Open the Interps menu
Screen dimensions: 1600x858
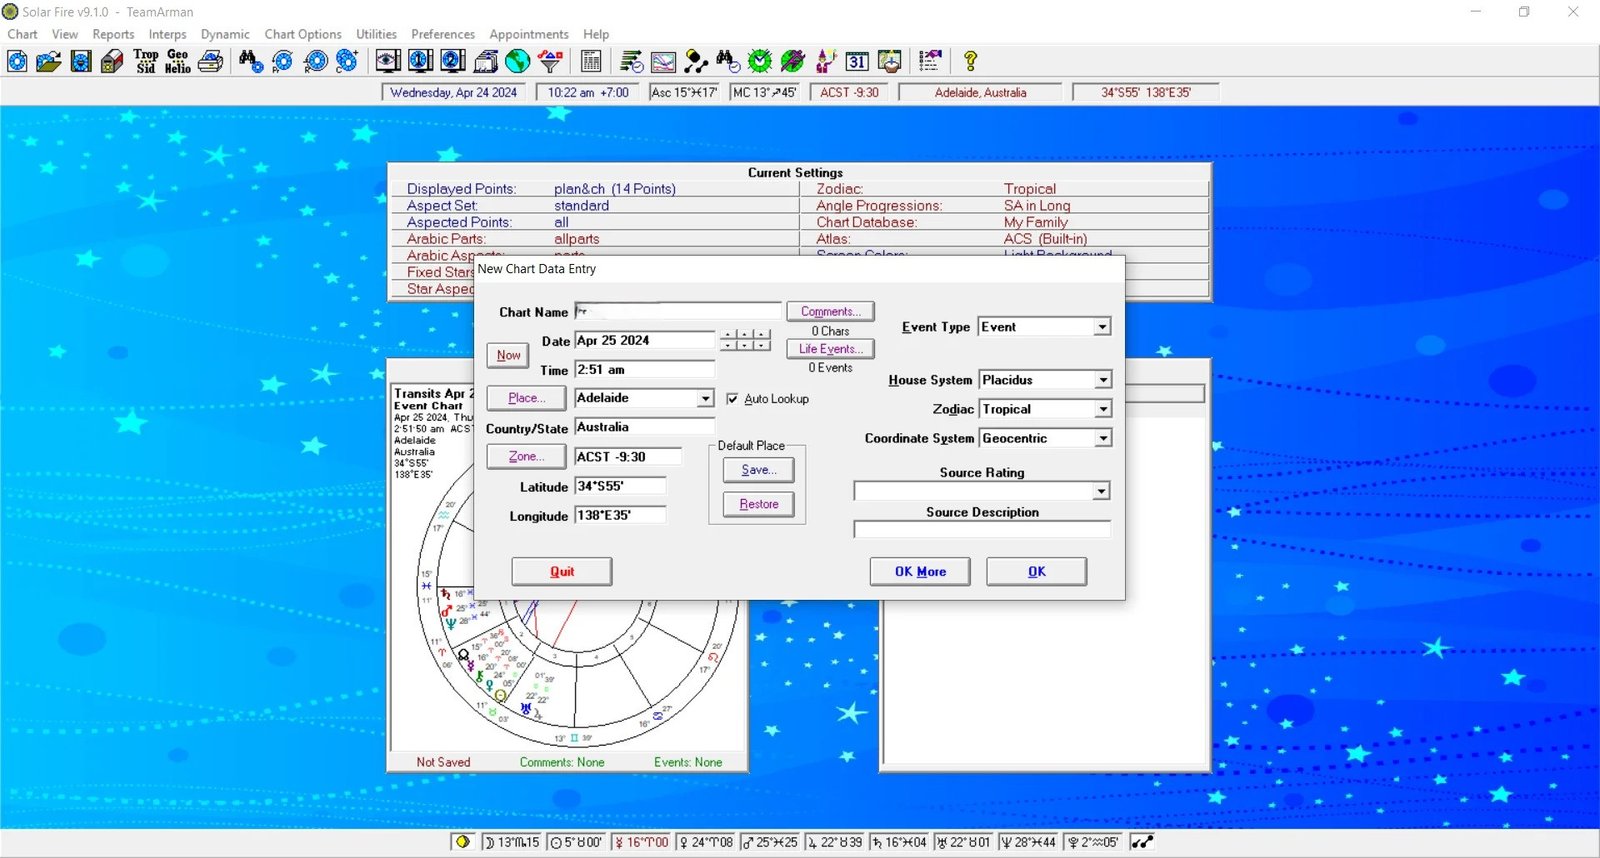pyautogui.click(x=168, y=34)
